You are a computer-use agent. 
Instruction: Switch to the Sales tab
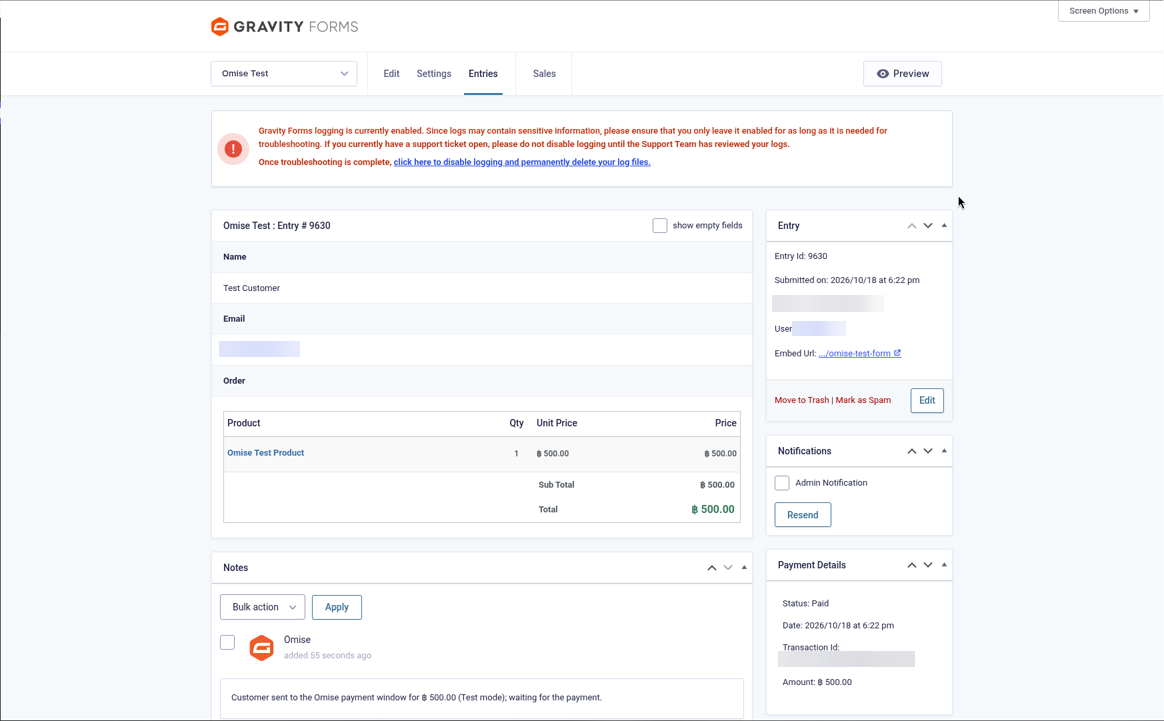point(544,74)
